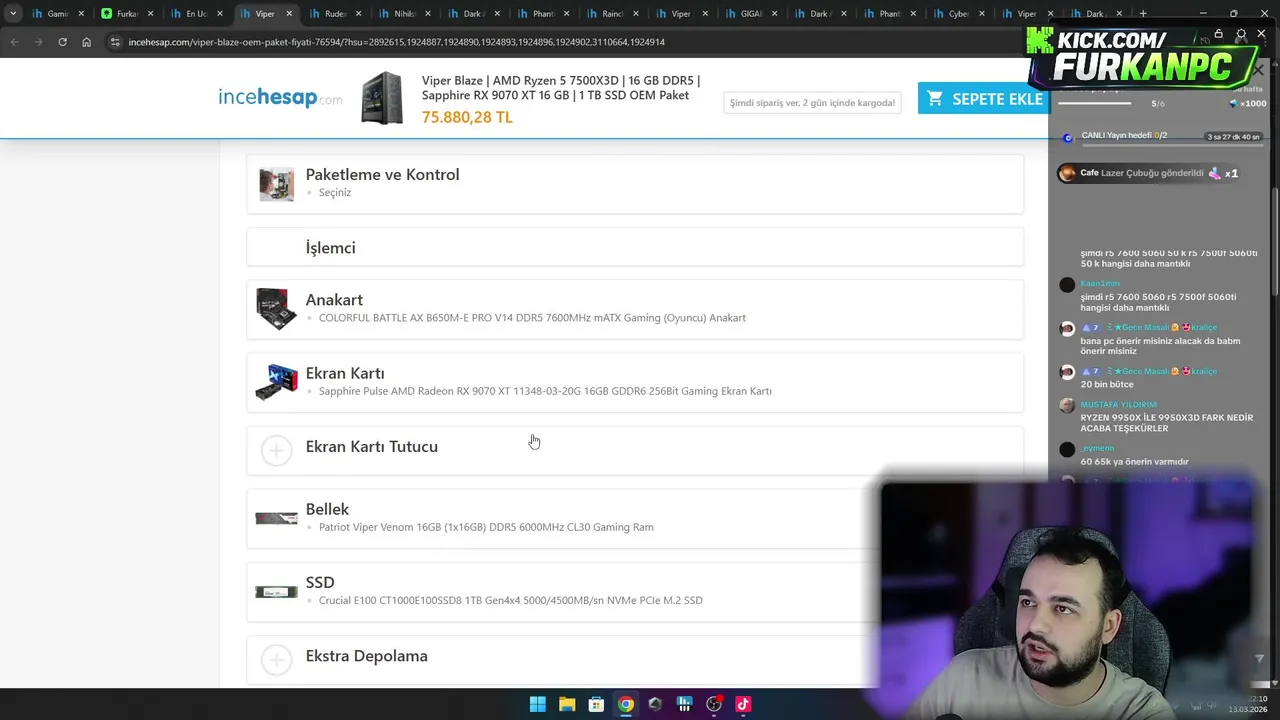Screen dimensions: 1280x720
Task: Open the Anakart motherboard product image
Action: (277, 309)
